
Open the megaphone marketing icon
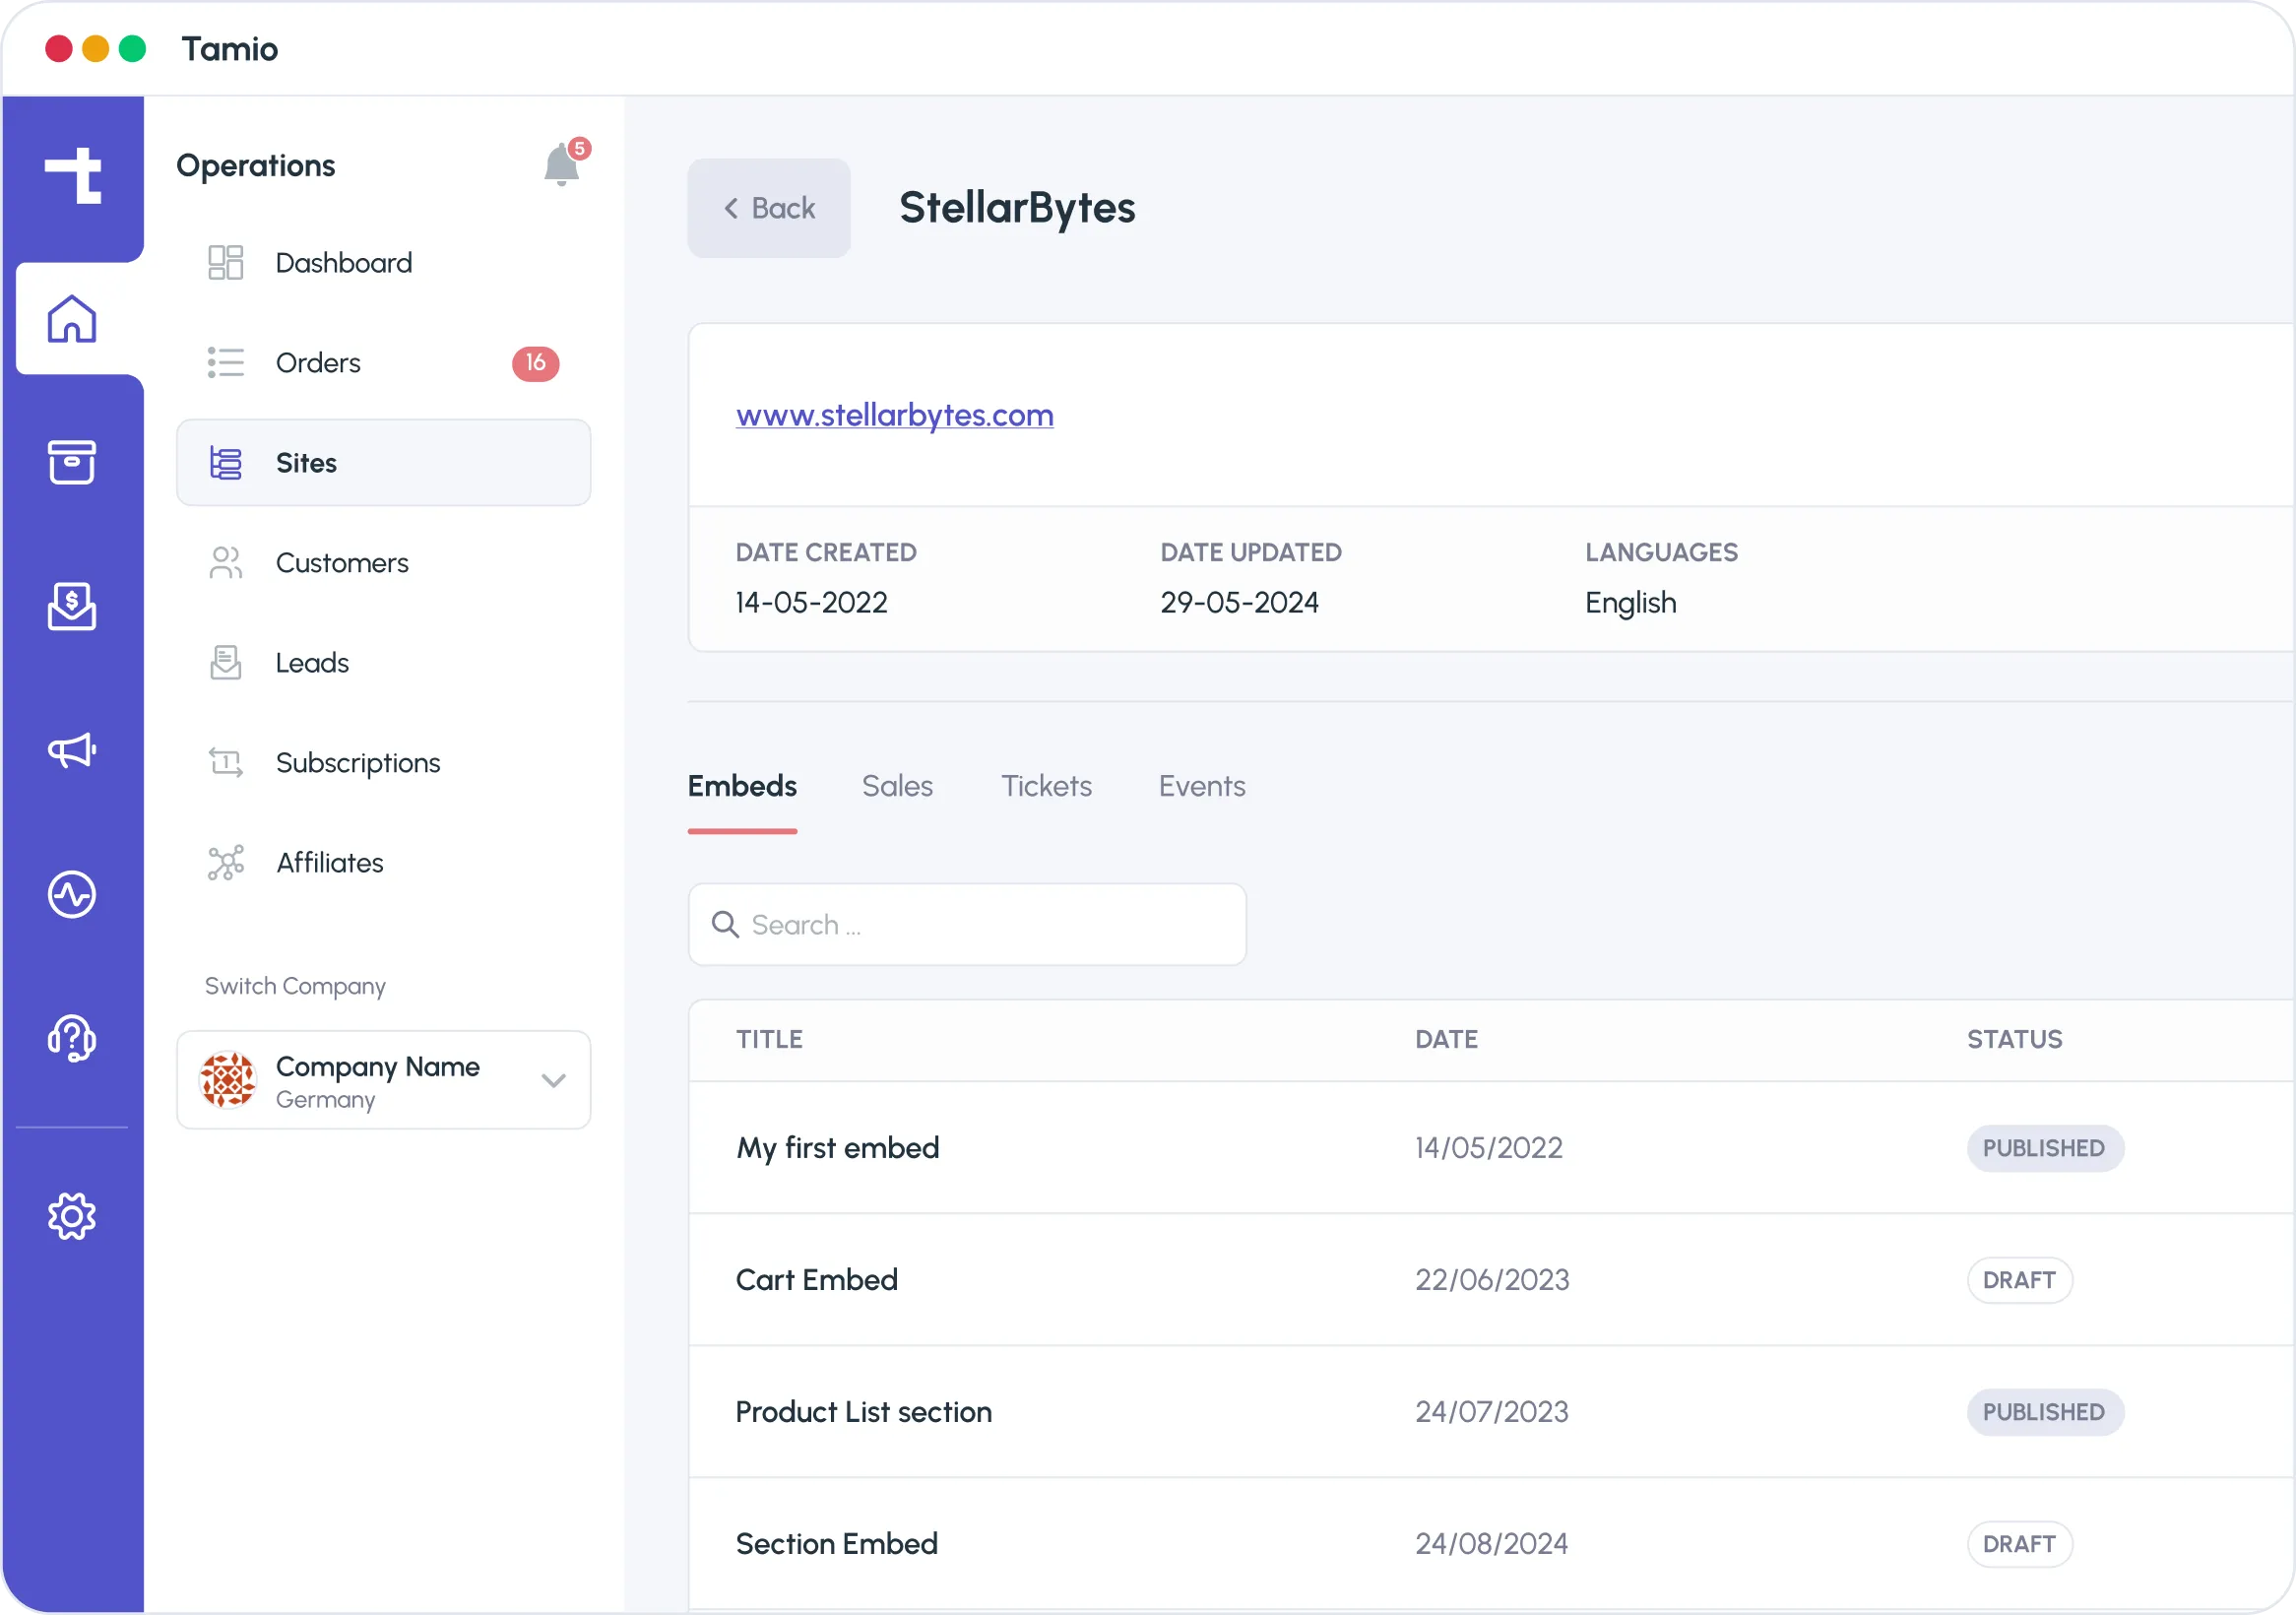72,750
